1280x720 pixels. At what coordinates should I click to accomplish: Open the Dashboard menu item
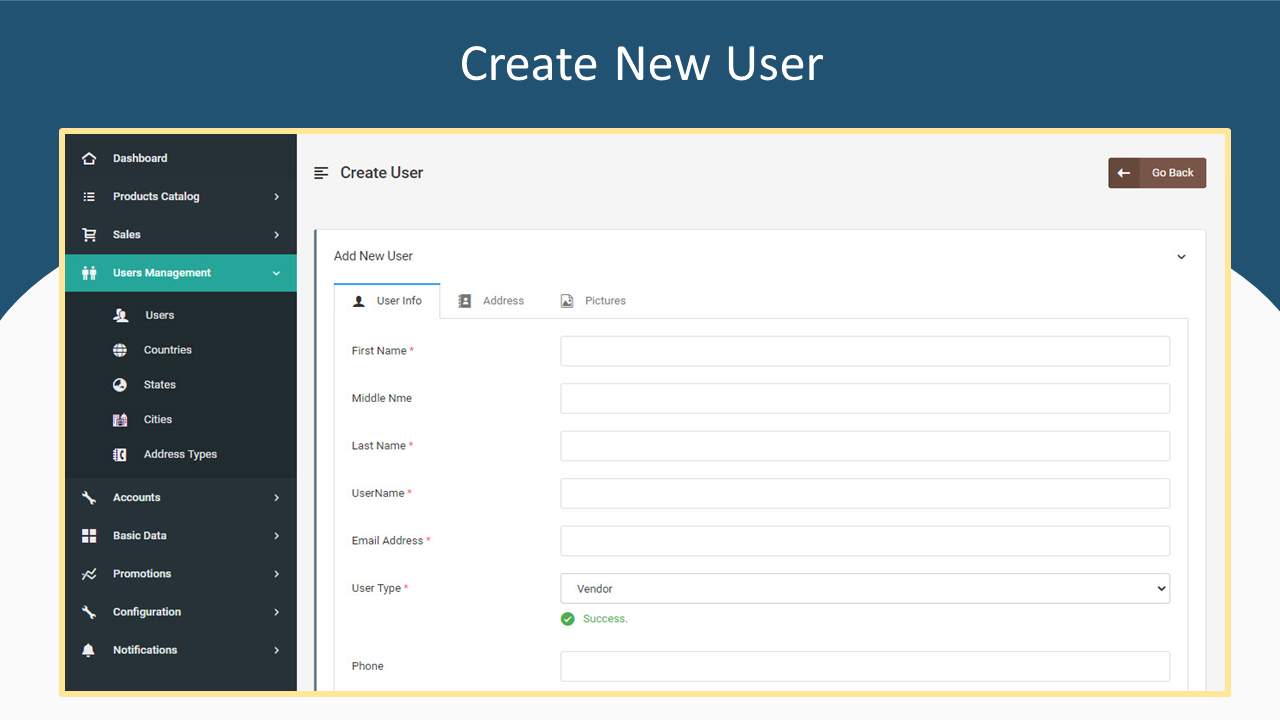181,158
